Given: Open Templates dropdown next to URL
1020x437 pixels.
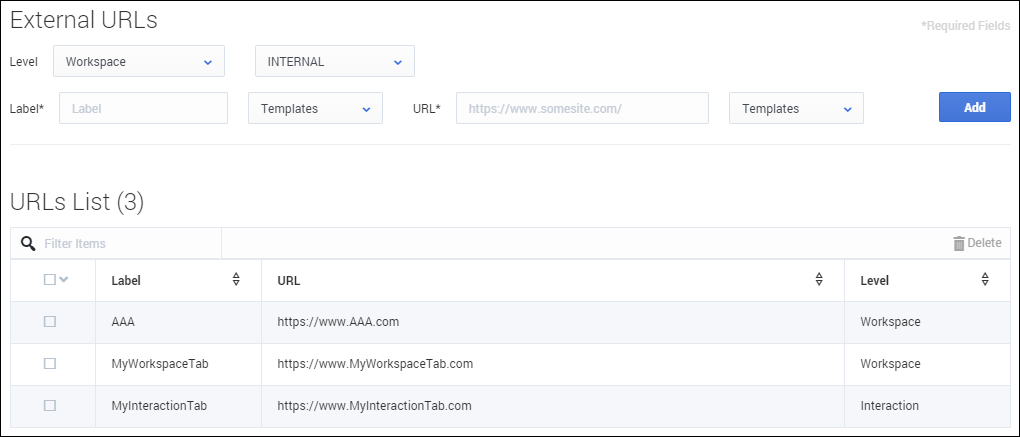Looking at the screenshot, I should (796, 108).
